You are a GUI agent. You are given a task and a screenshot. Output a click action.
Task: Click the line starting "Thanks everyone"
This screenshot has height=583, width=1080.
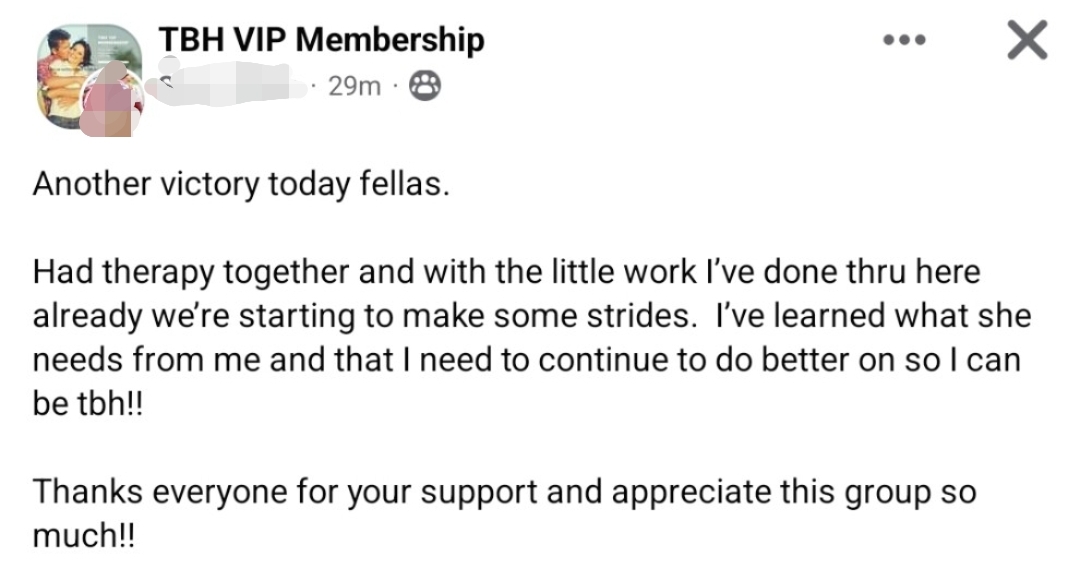pyautogui.click(x=504, y=492)
